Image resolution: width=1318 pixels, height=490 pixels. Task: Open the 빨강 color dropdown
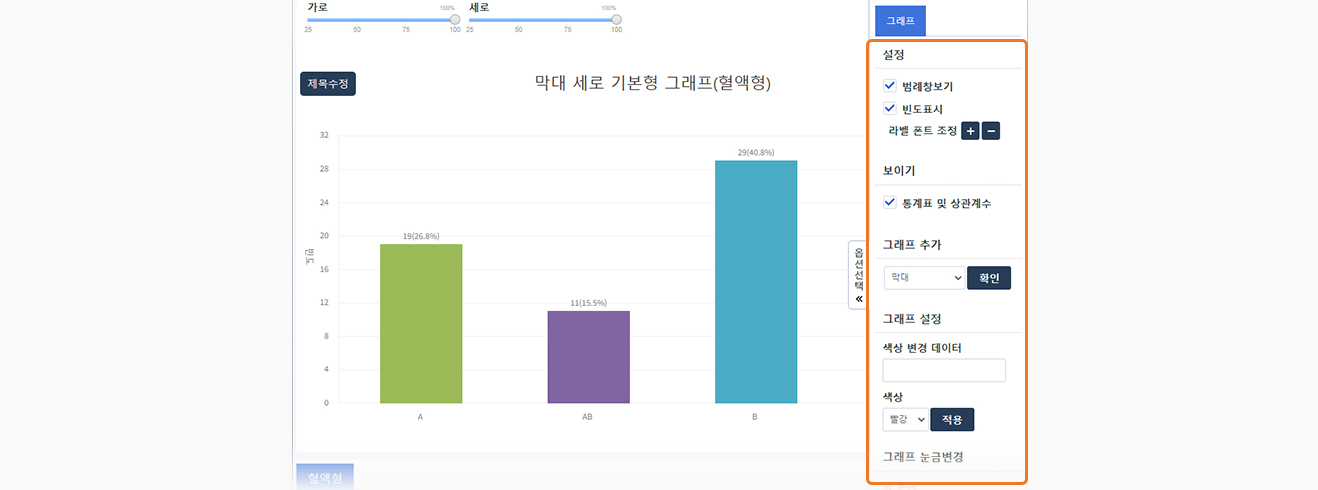pos(905,419)
